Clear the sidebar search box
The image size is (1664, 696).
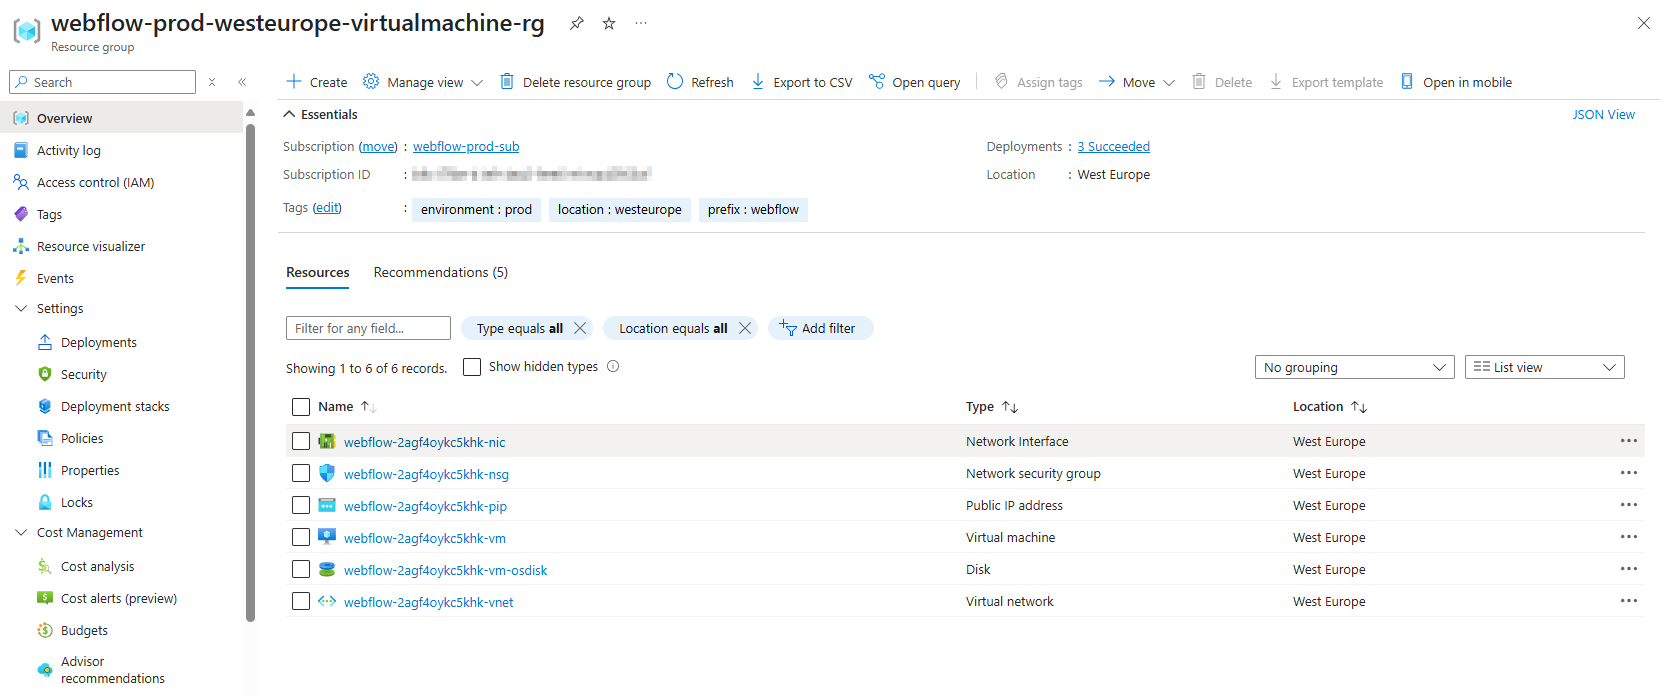tap(212, 82)
